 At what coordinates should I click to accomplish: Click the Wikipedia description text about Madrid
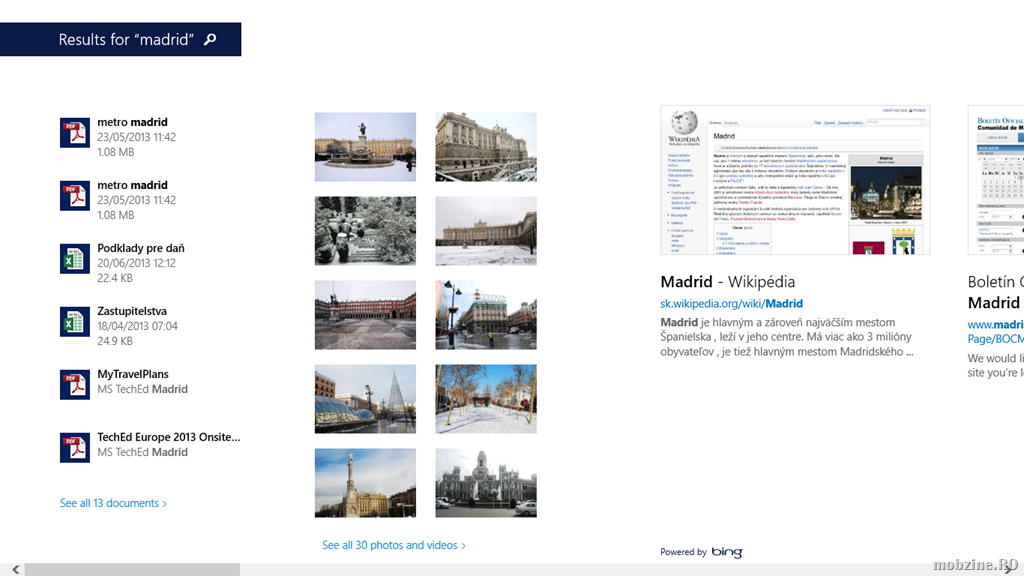[786, 337]
